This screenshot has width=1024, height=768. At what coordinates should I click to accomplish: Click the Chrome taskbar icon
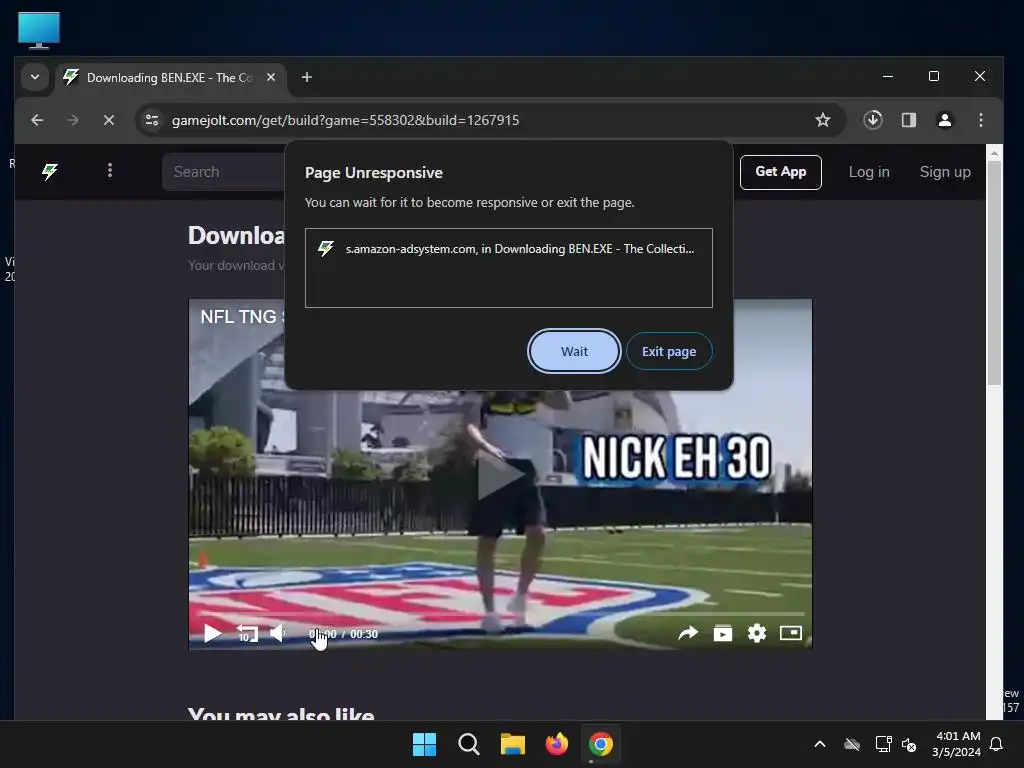point(601,744)
